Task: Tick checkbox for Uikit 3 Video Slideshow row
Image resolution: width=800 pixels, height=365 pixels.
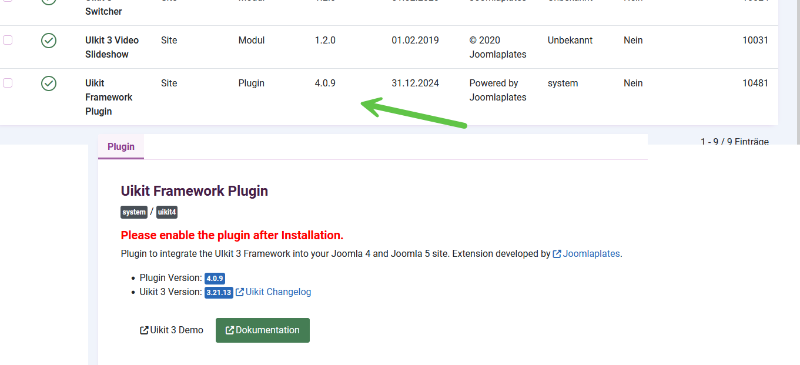Action: [8, 40]
